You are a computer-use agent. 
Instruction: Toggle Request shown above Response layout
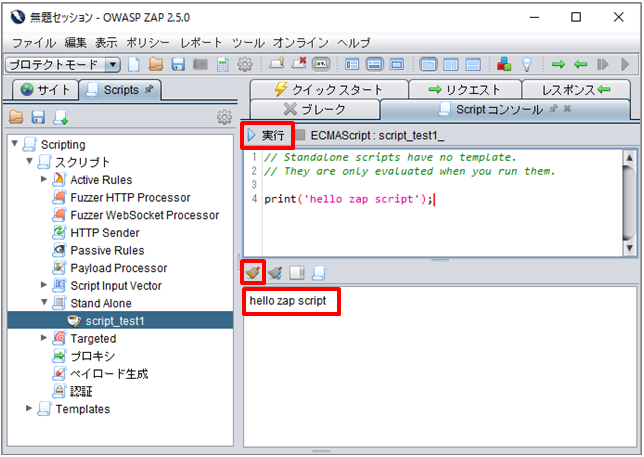pos(473,64)
